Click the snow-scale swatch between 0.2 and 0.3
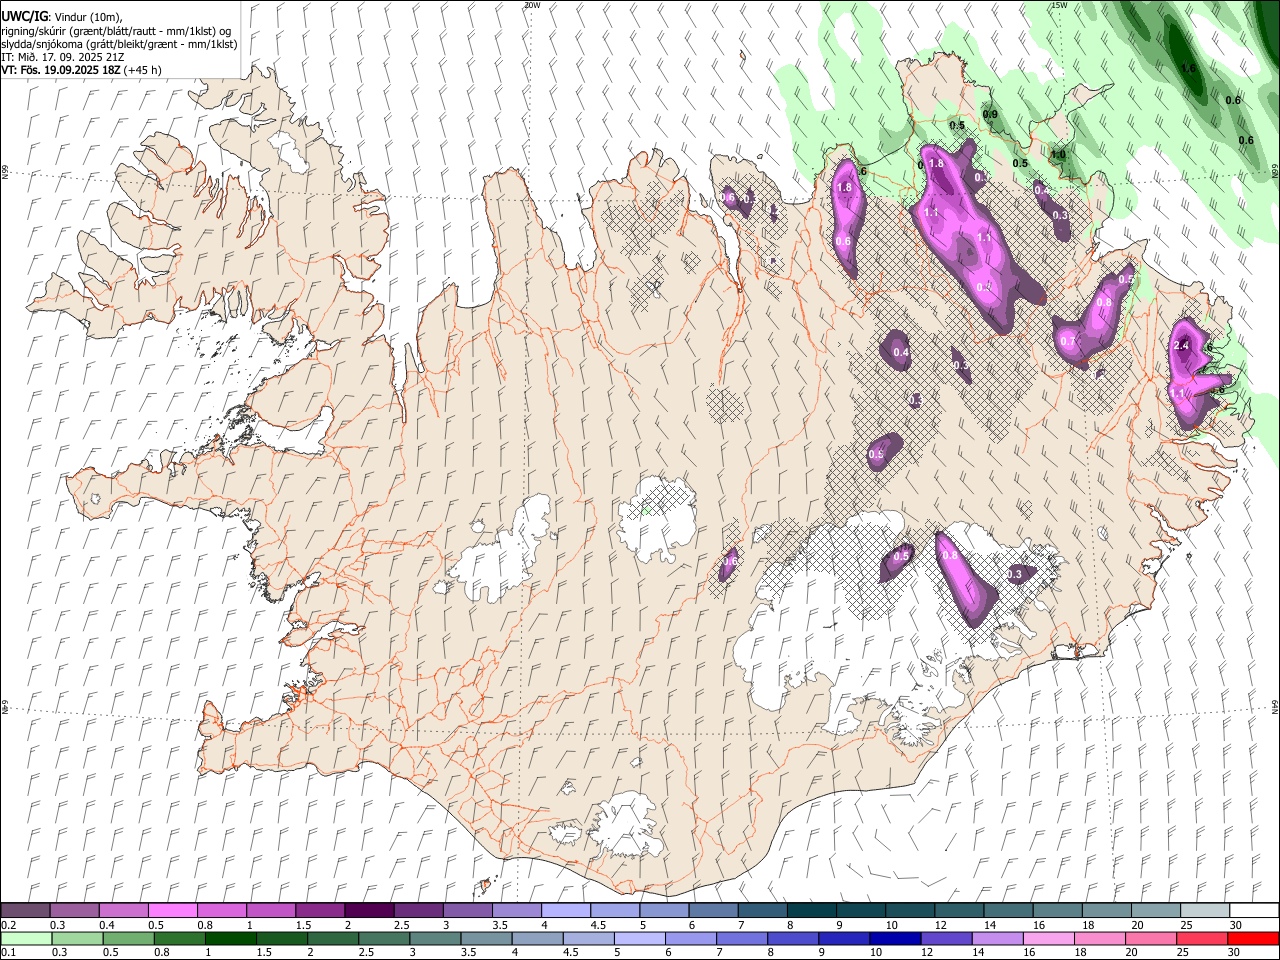The image size is (1280, 960). (x=26, y=910)
